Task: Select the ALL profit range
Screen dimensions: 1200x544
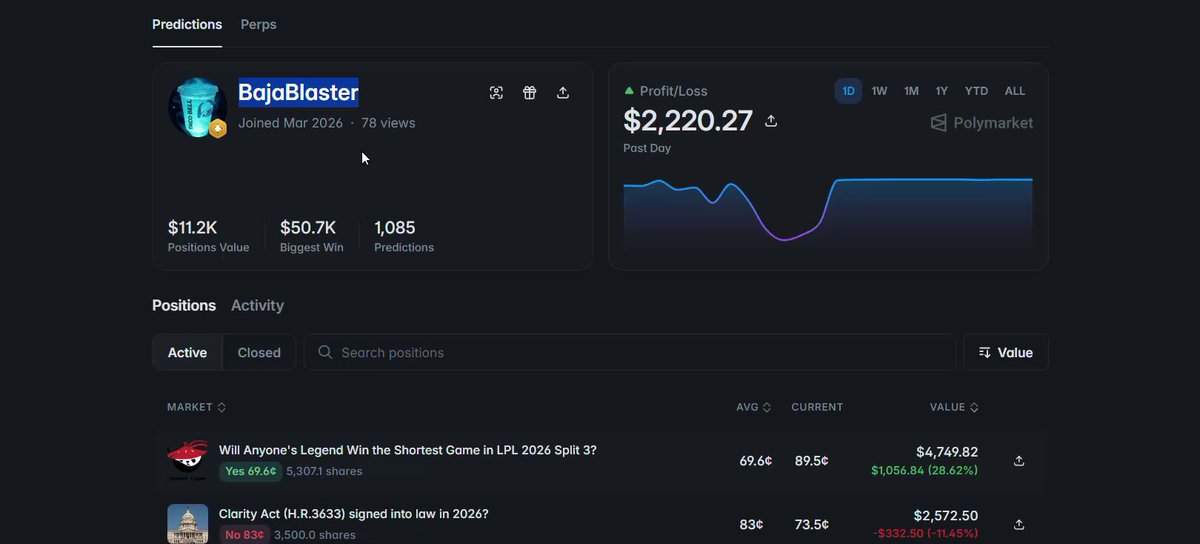Action: (x=1015, y=91)
